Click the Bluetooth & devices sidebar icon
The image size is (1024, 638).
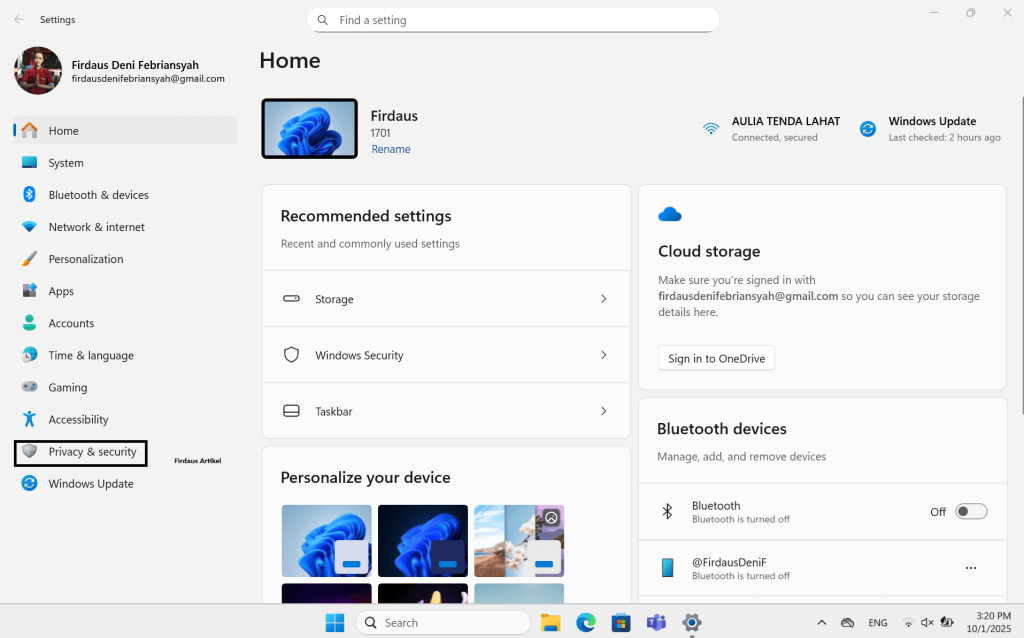coord(30,195)
